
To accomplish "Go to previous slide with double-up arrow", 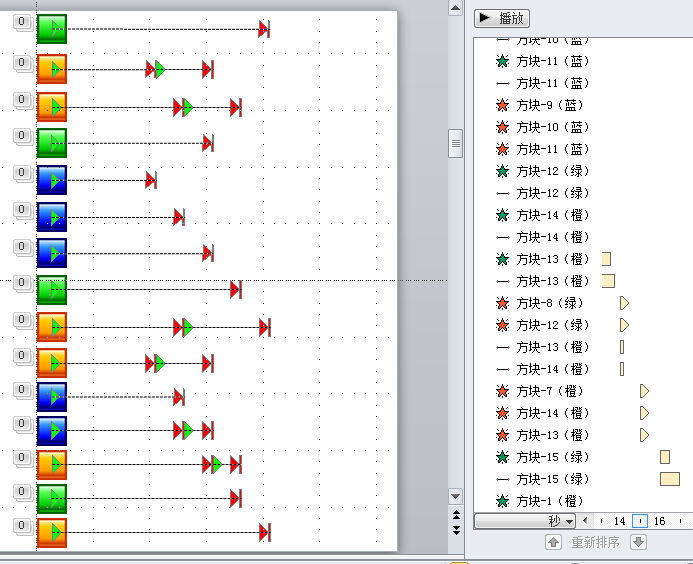I will (x=456, y=514).
